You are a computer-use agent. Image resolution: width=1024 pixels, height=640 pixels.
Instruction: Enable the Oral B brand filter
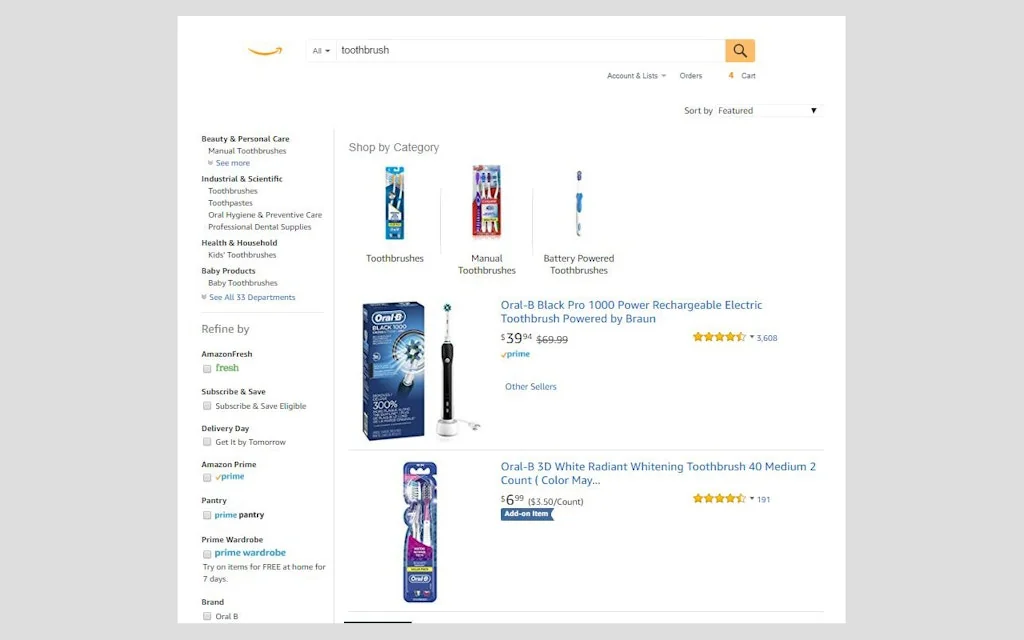coord(207,616)
